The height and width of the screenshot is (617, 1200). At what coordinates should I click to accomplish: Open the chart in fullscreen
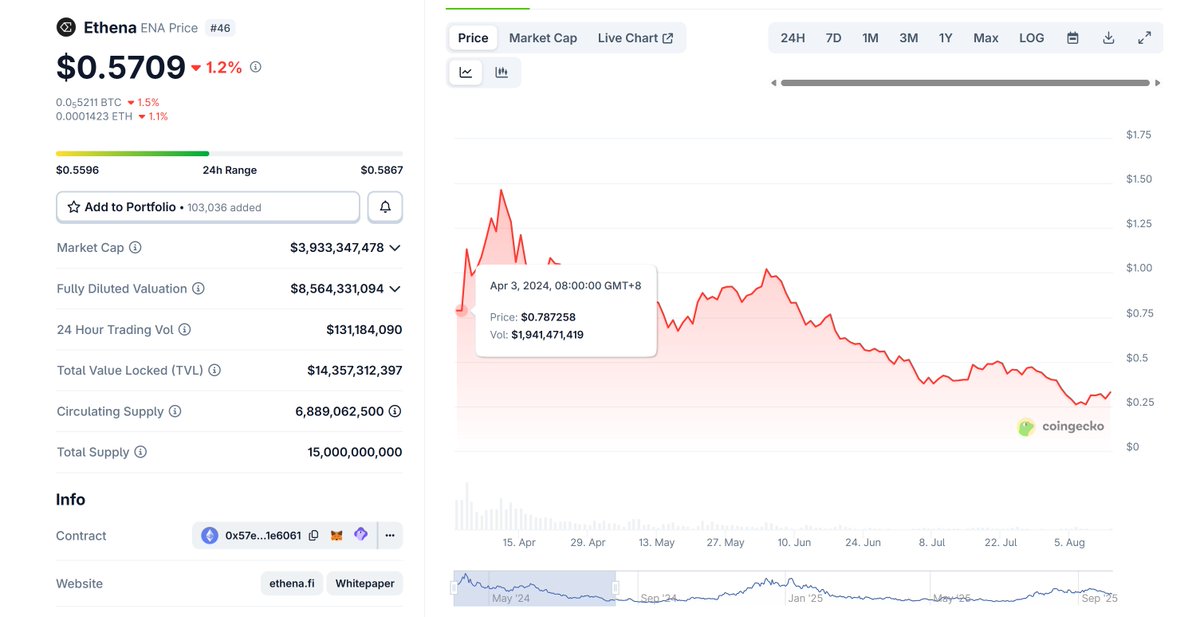1144,38
